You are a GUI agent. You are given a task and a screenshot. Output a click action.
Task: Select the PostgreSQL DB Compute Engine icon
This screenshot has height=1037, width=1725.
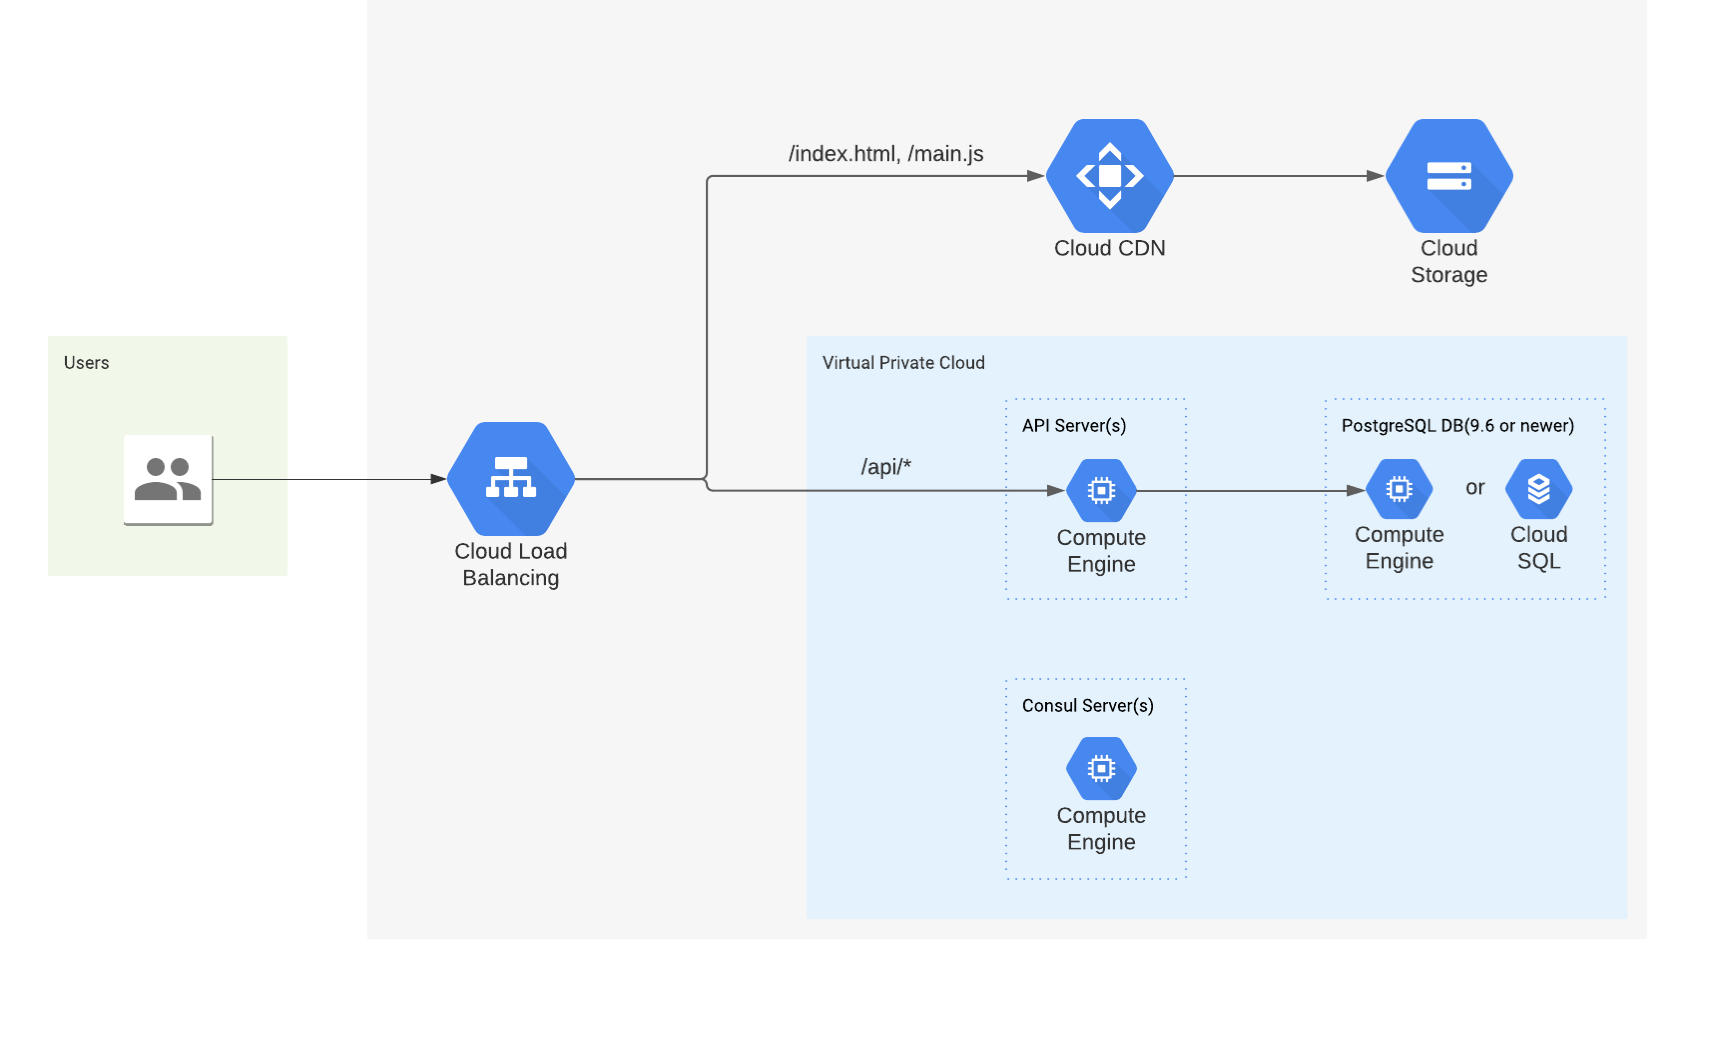coord(1399,489)
